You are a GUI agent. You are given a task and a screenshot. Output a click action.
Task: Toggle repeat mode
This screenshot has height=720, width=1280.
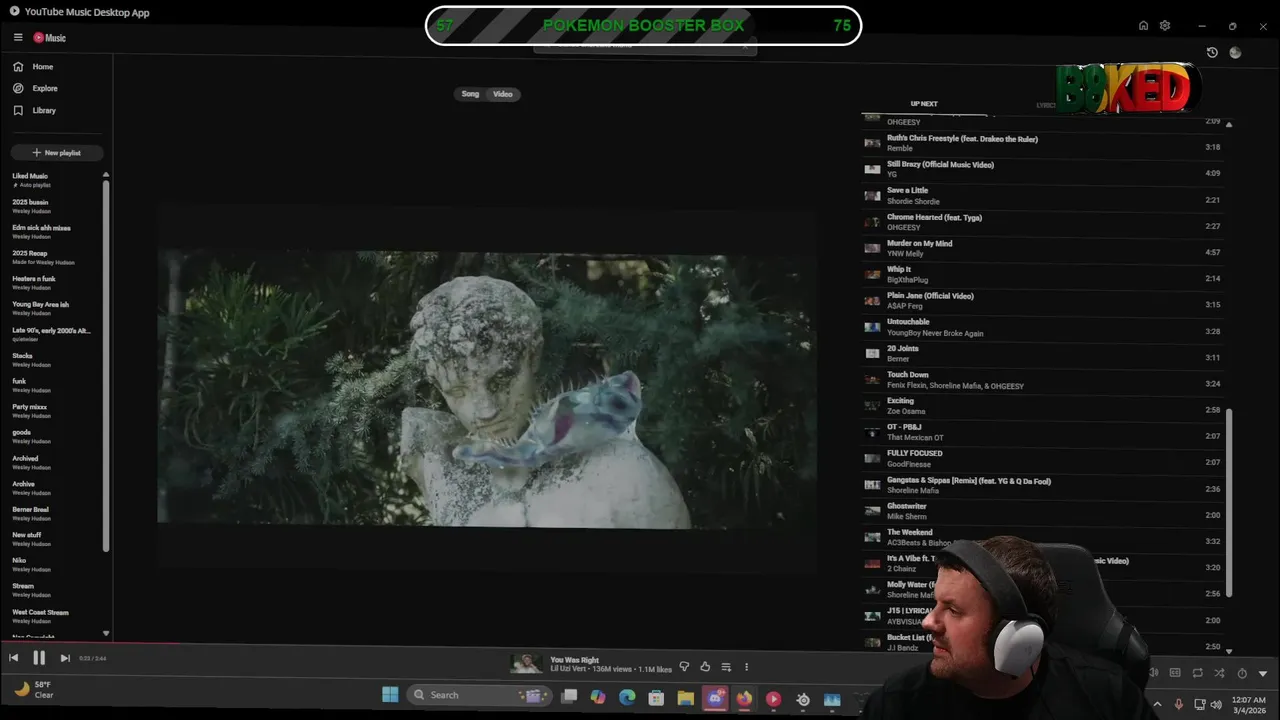tap(1197, 673)
